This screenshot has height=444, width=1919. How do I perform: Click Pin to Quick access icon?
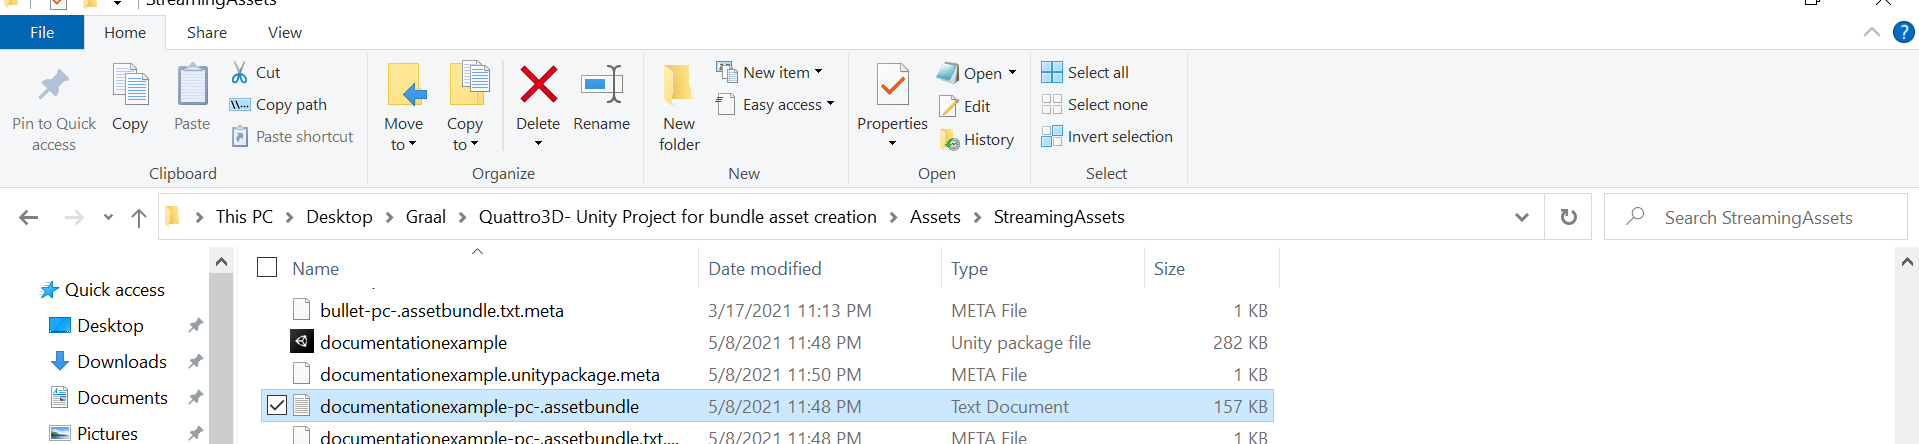click(x=54, y=86)
